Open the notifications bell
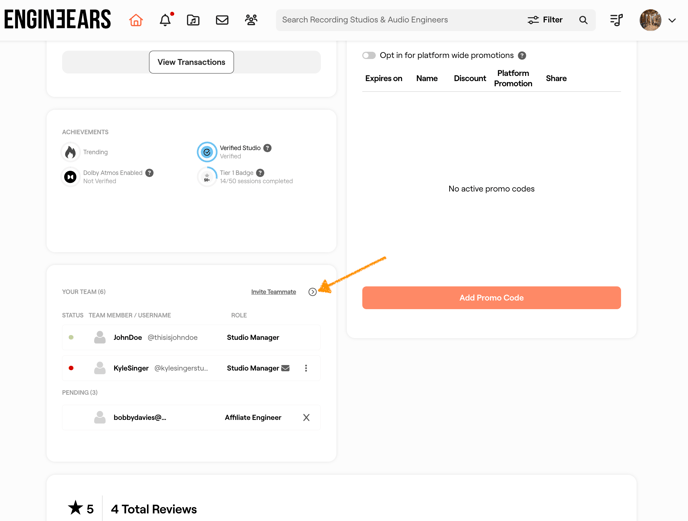Image resolution: width=688 pixels, height=521 pixels. 165,20
